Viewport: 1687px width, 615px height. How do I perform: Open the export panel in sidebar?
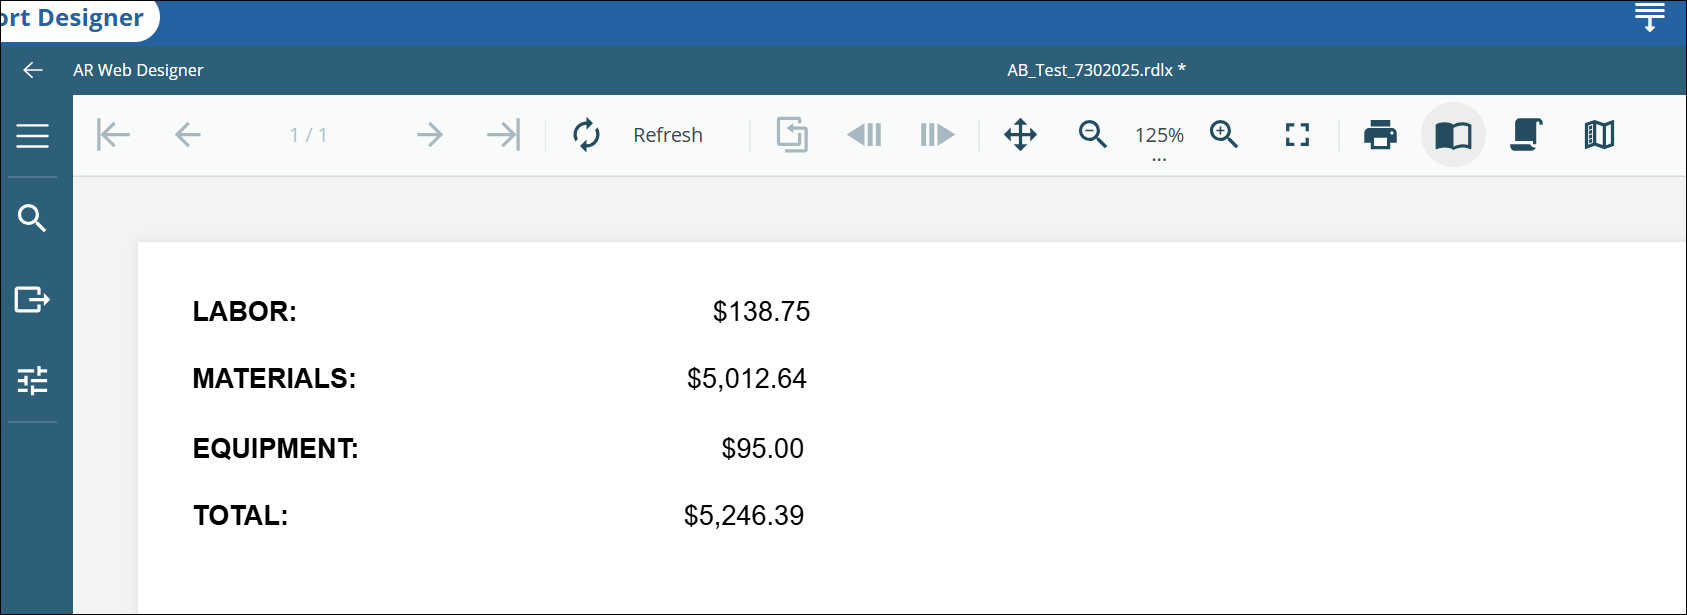[x=33, y=299]
